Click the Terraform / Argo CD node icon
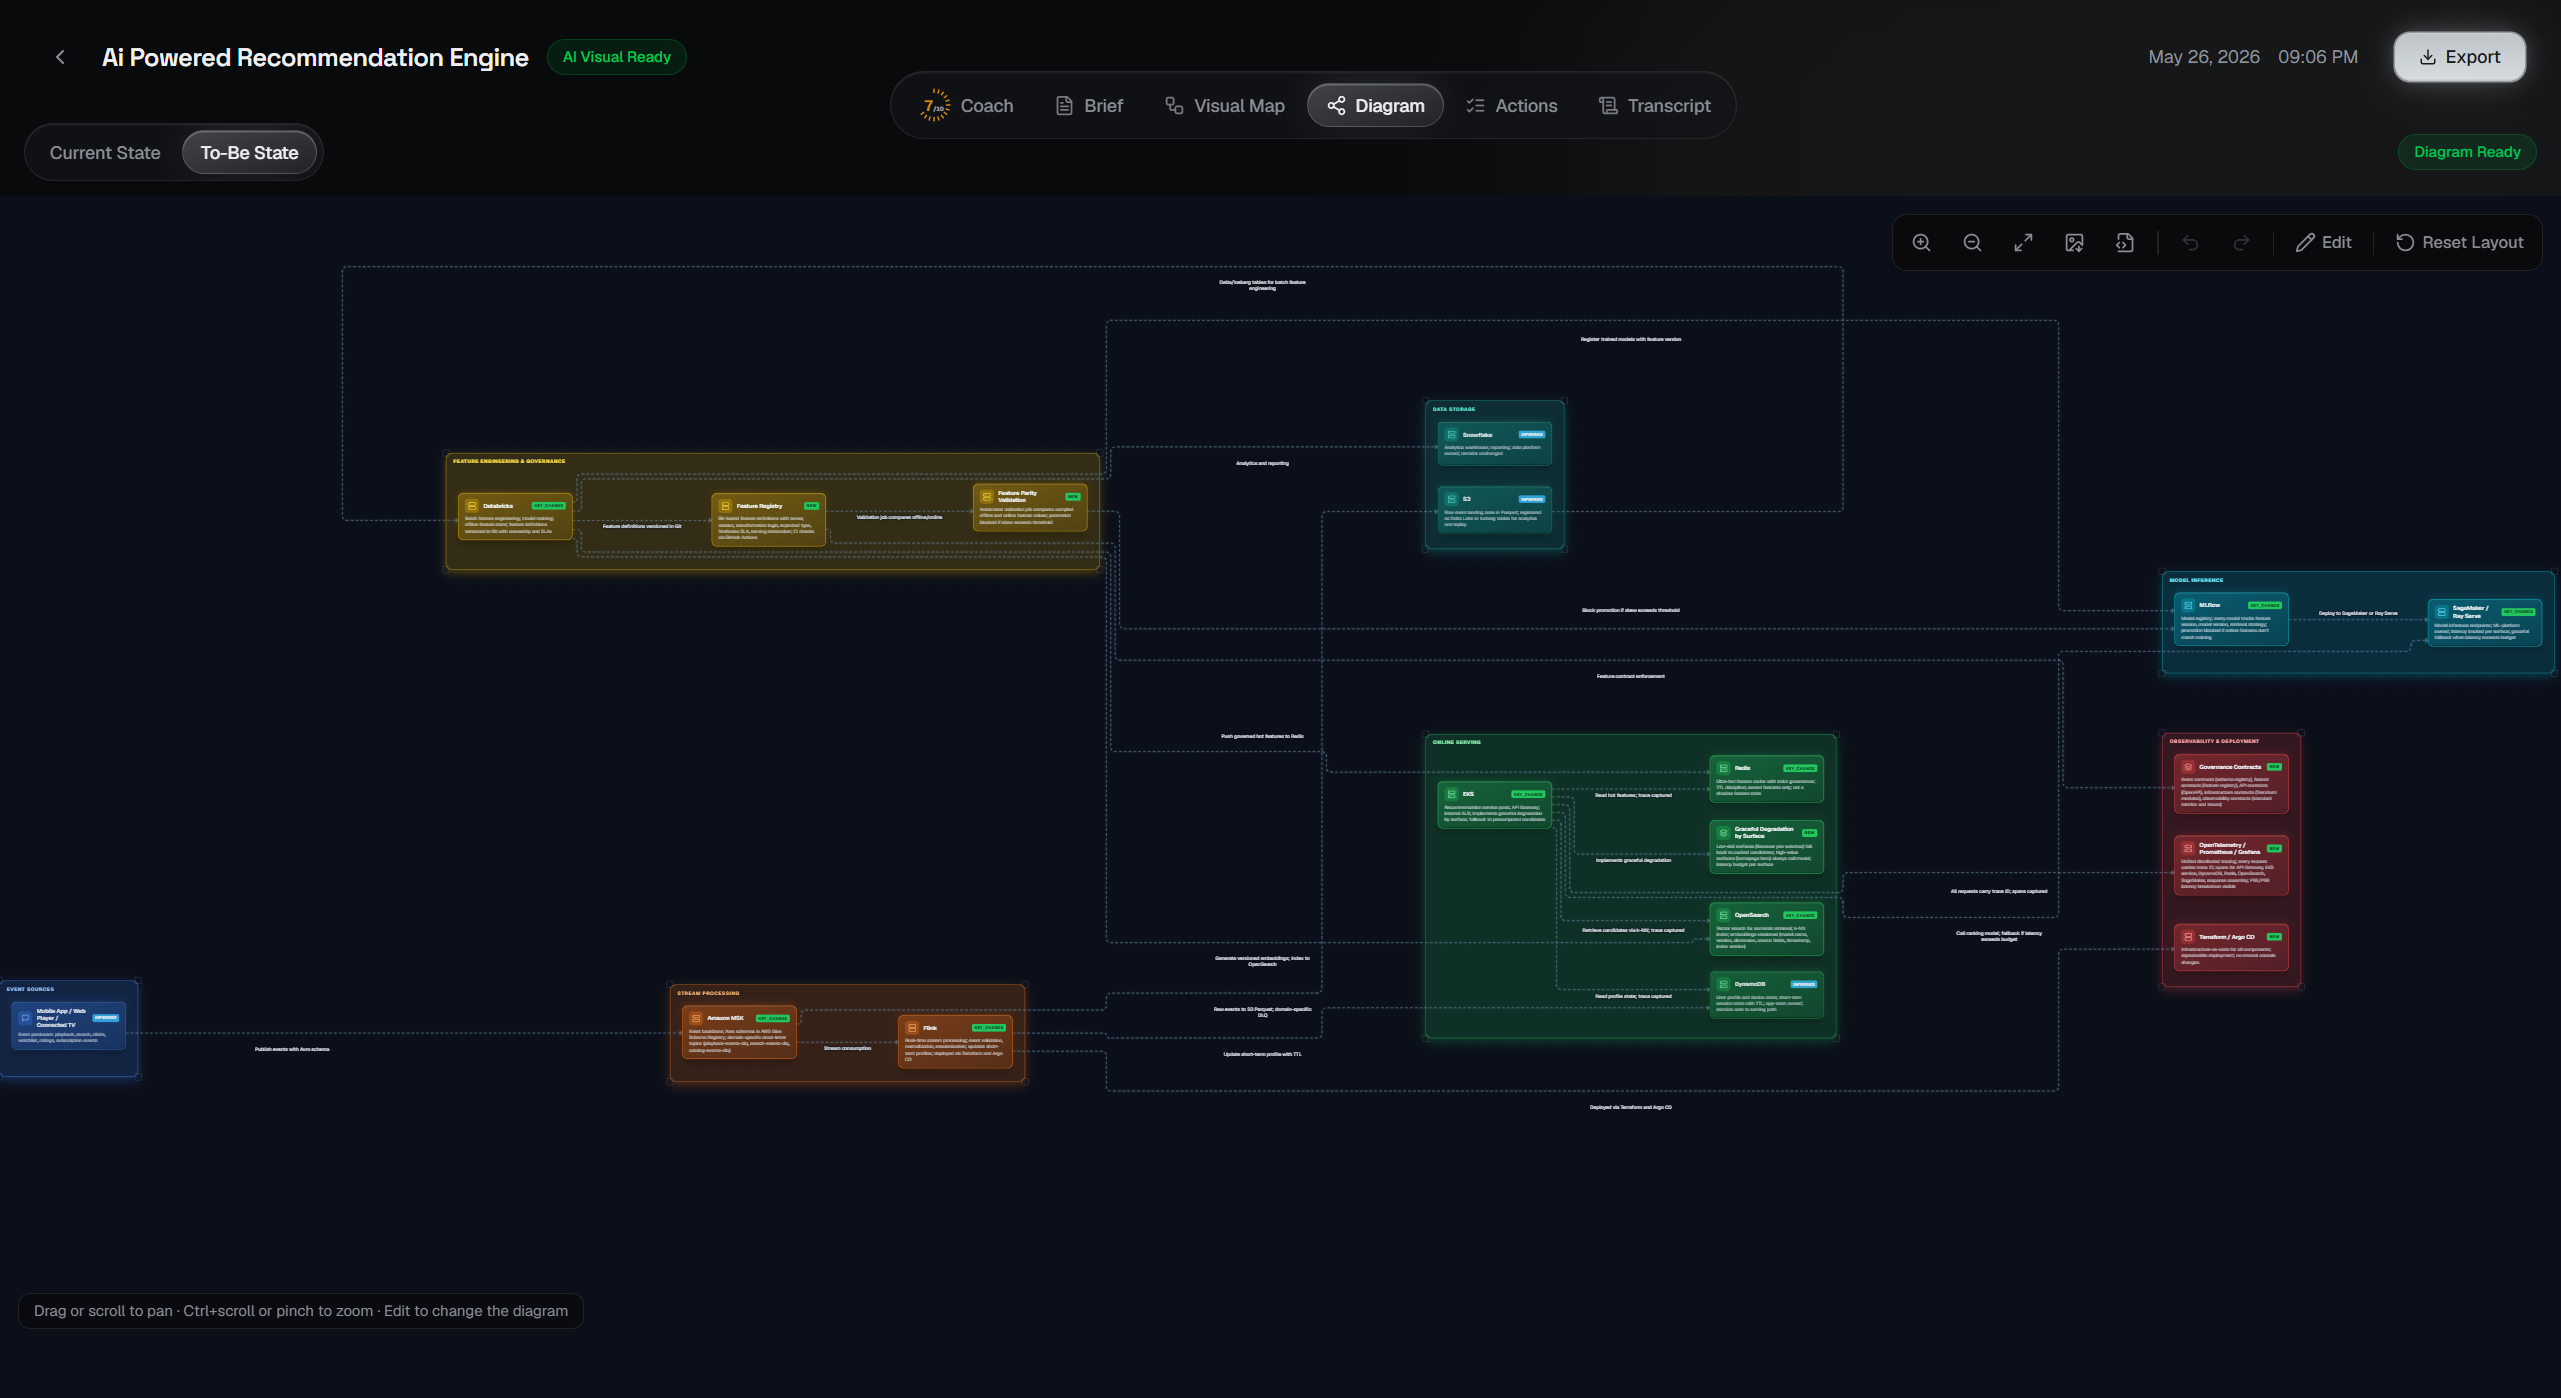 pos(2188,937)
